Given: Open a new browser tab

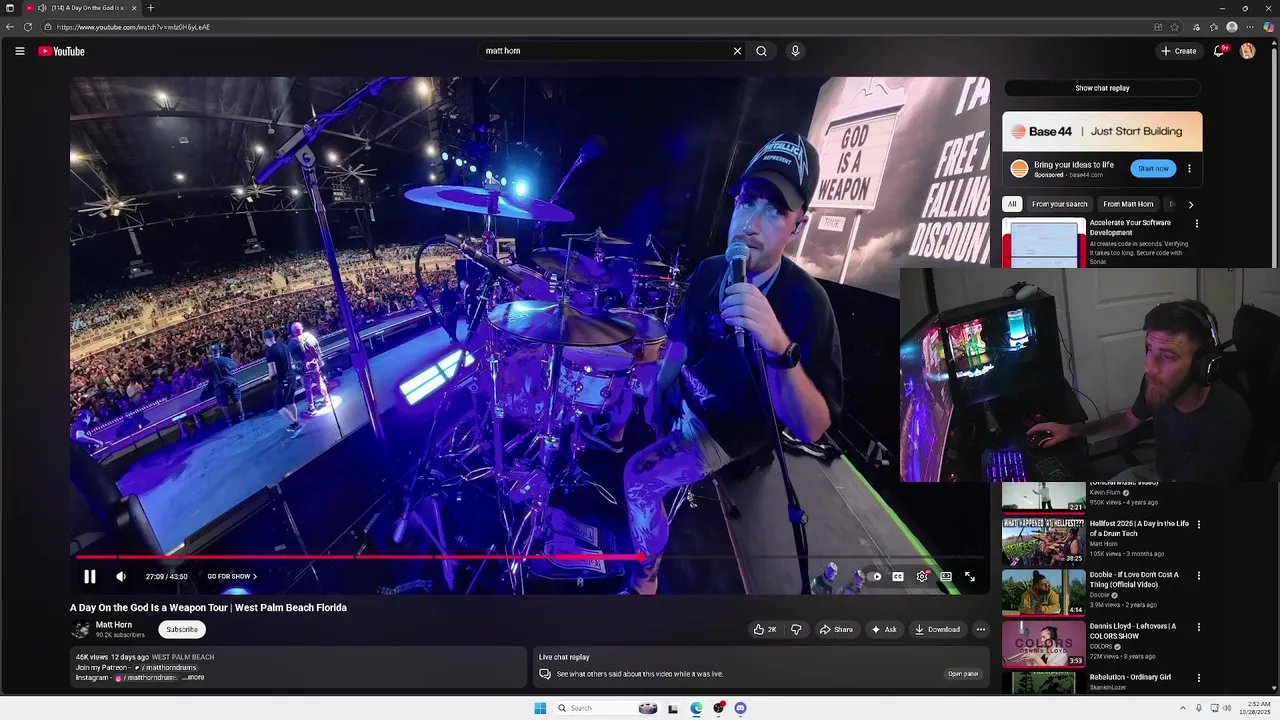Looking at the screenshot, I should pyautogui.click(x=151, y=8).
